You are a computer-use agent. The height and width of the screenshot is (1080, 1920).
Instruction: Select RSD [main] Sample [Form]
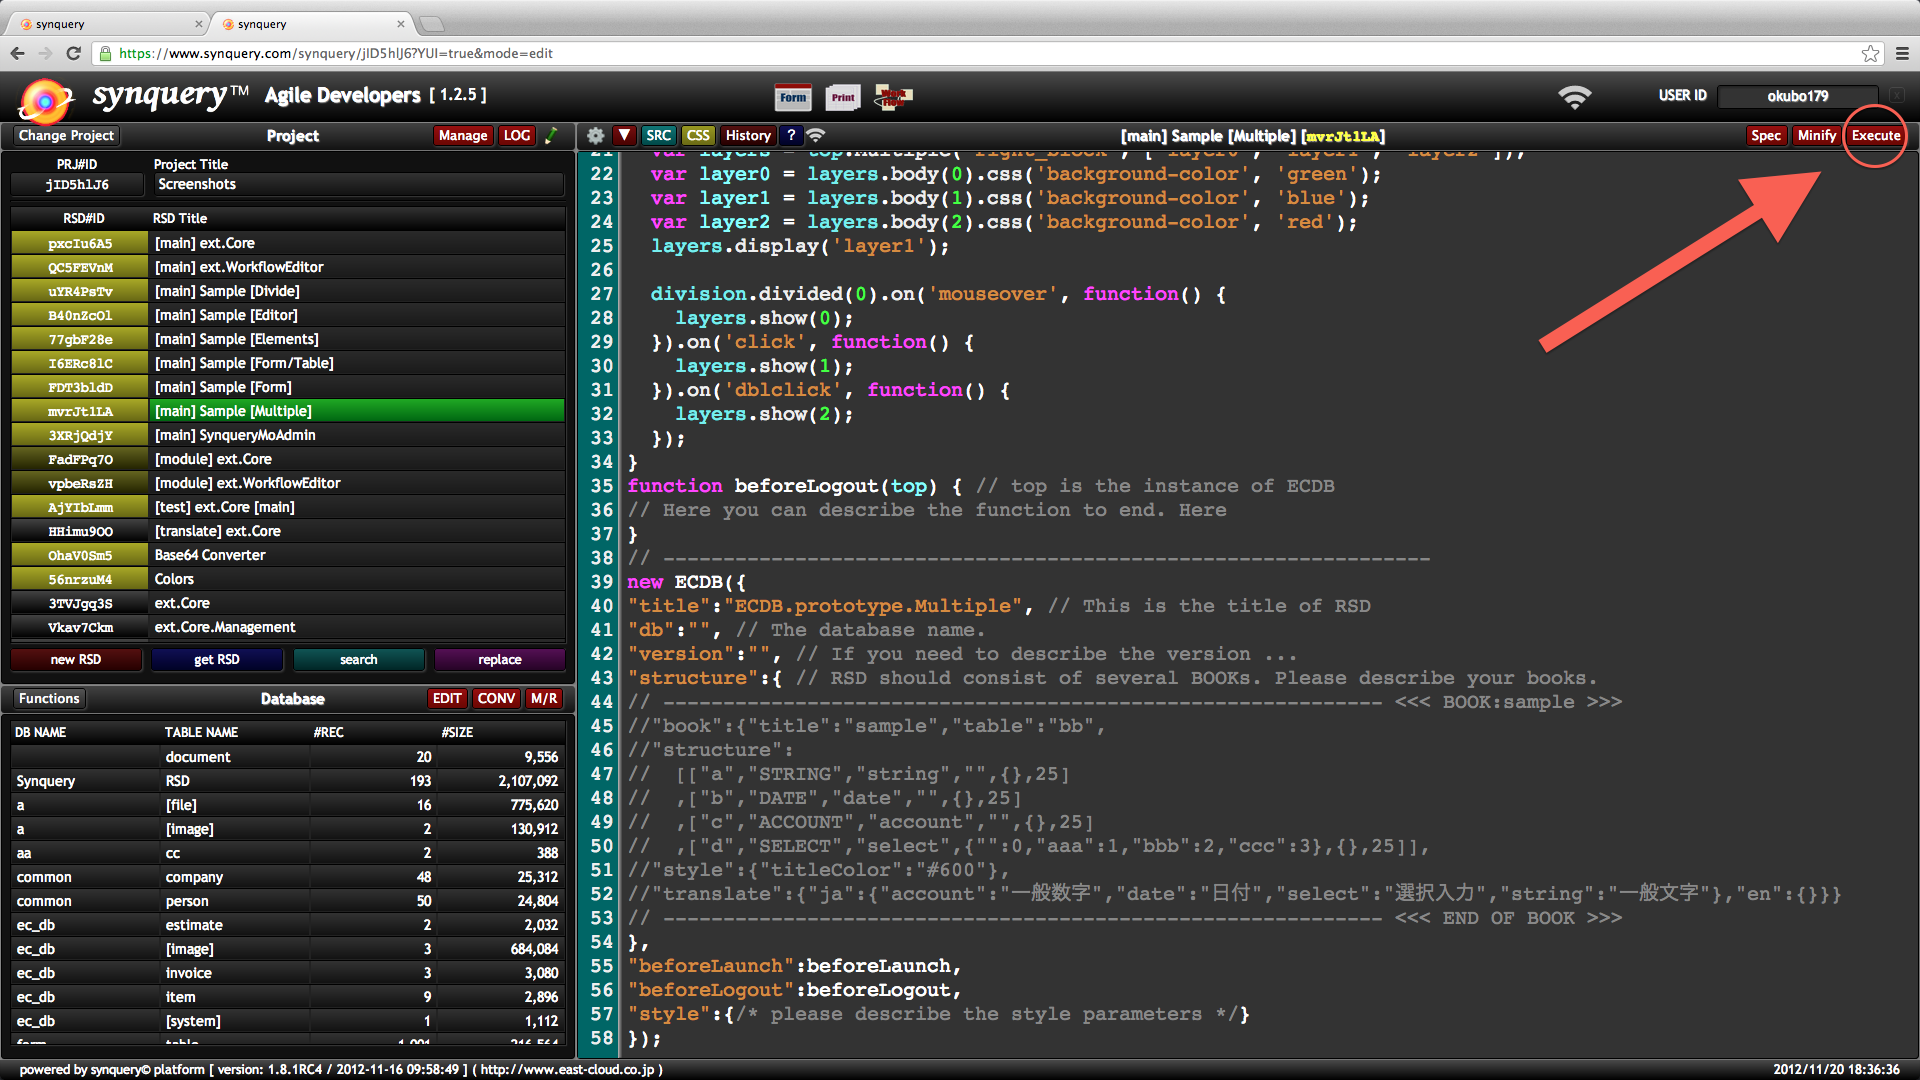(357, 387)
